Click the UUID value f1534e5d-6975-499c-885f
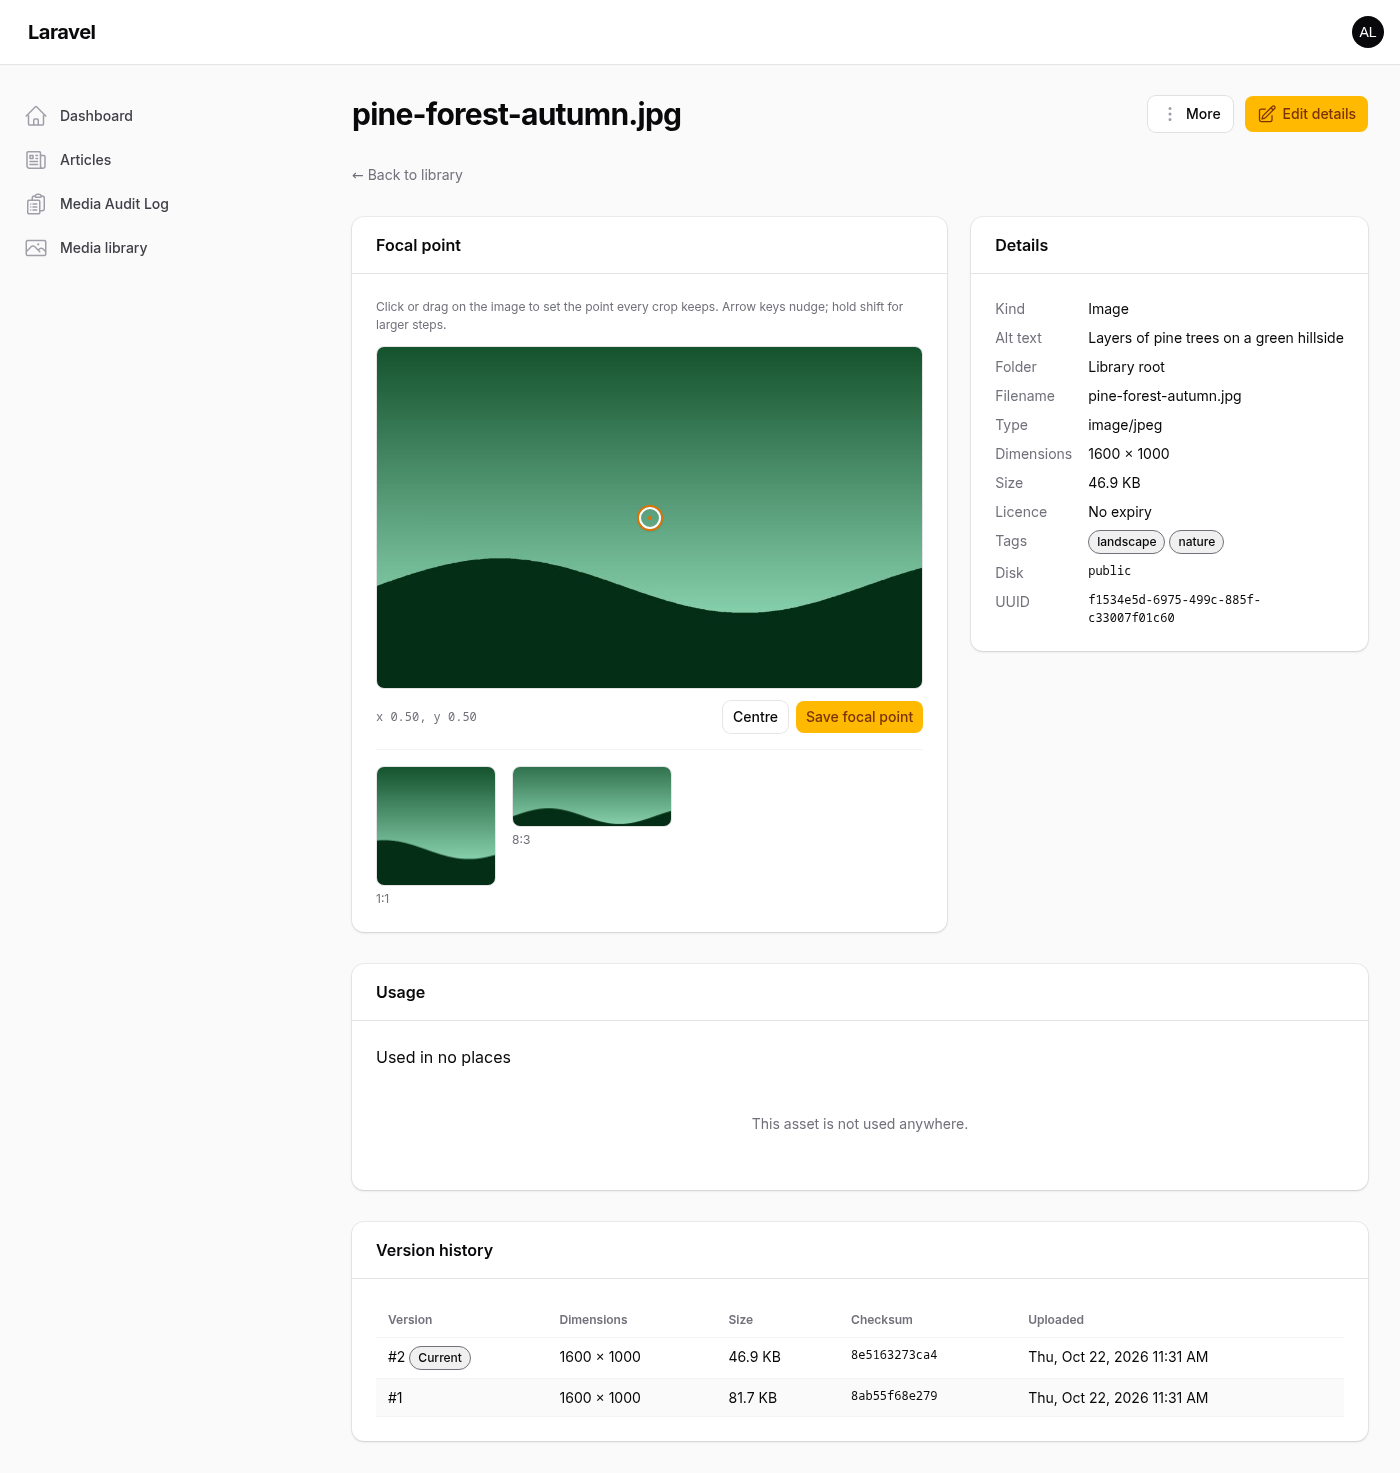1400x1473 pixels. coord(1174,609)
